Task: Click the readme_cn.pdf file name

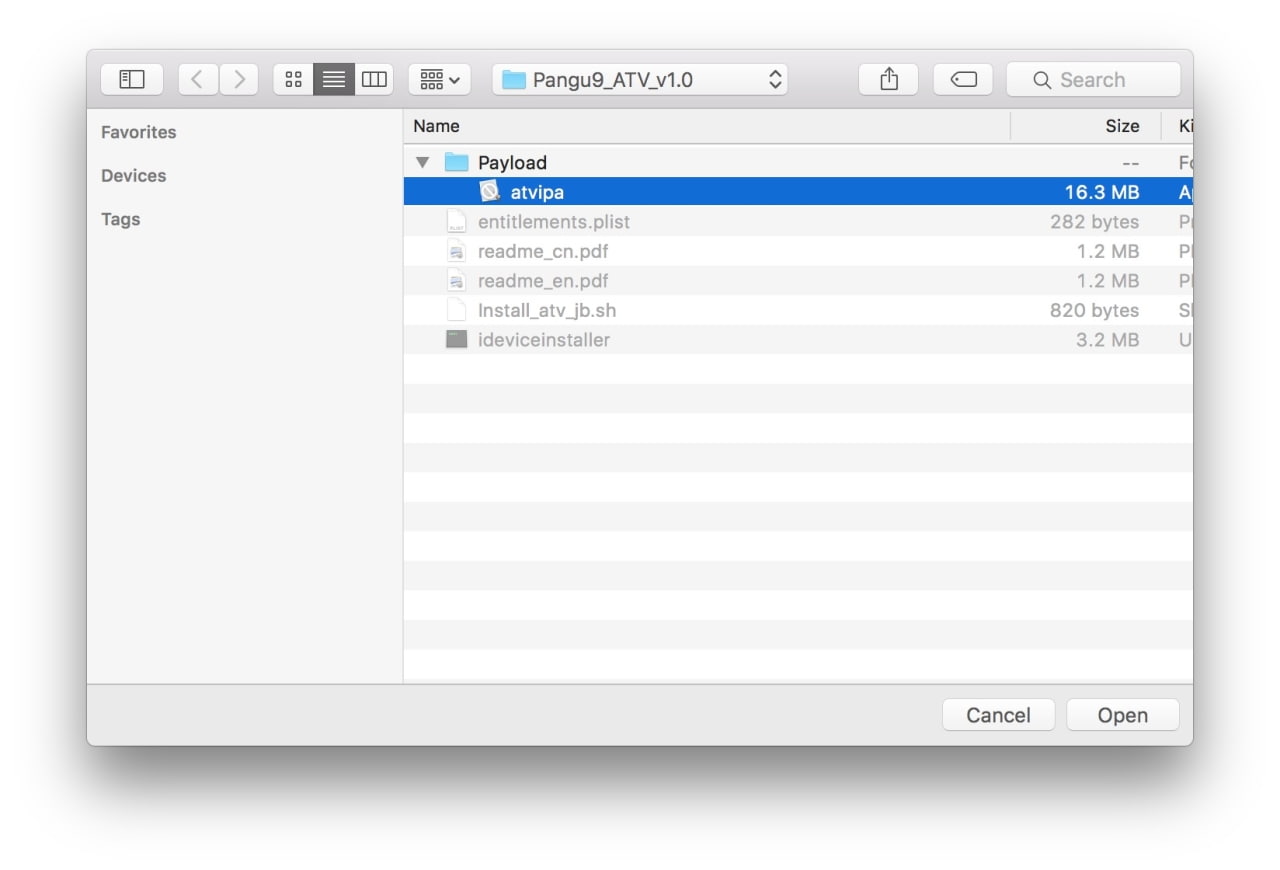Action: pos(543,251)
